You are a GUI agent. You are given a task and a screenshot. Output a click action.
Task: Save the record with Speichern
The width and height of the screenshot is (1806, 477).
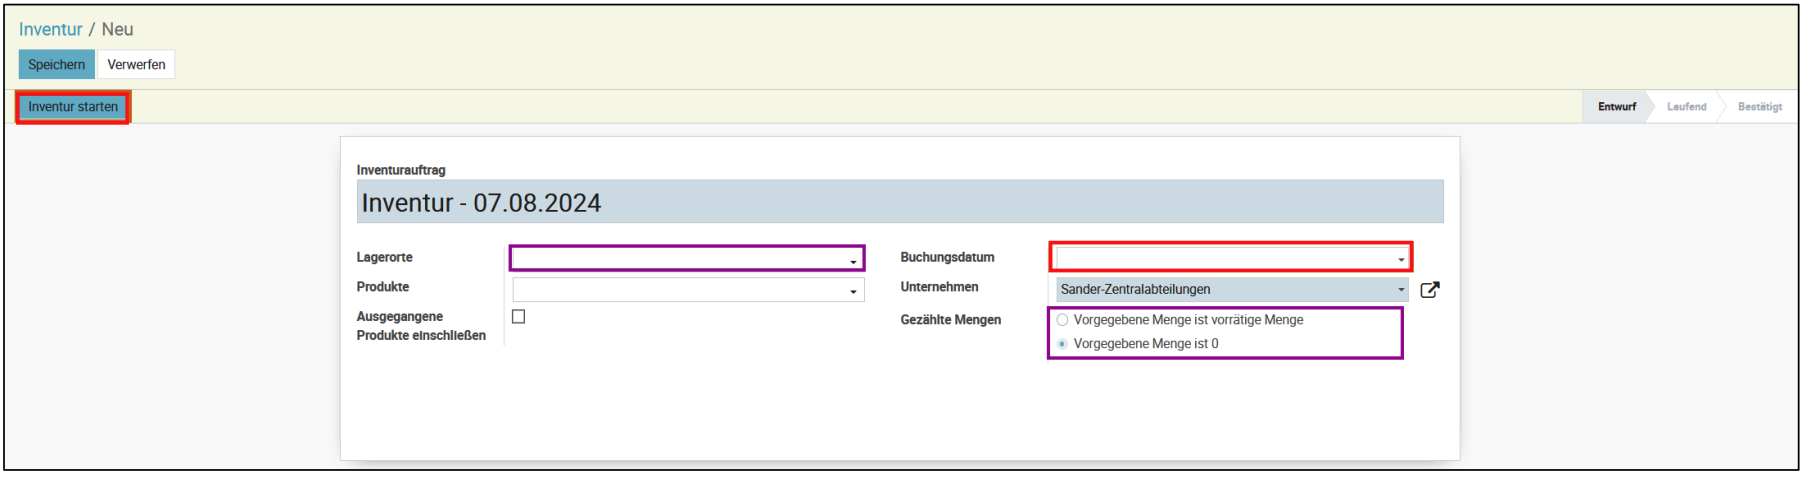[56, 65]
